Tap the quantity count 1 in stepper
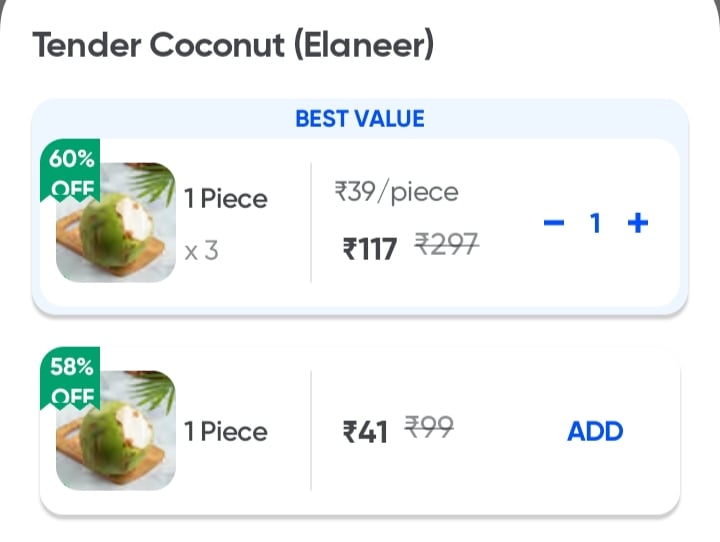Viewport: 720px width, 542px height. click(x=596, y=223)
